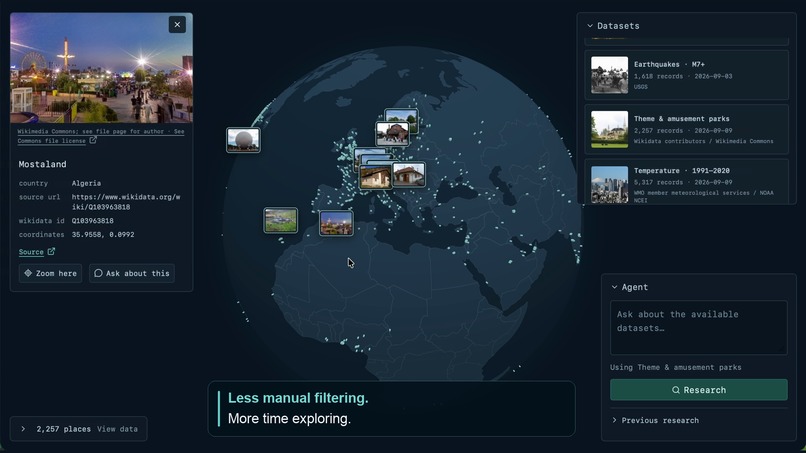
Task: Click the 1,618 records text
Action: point(658,76)
